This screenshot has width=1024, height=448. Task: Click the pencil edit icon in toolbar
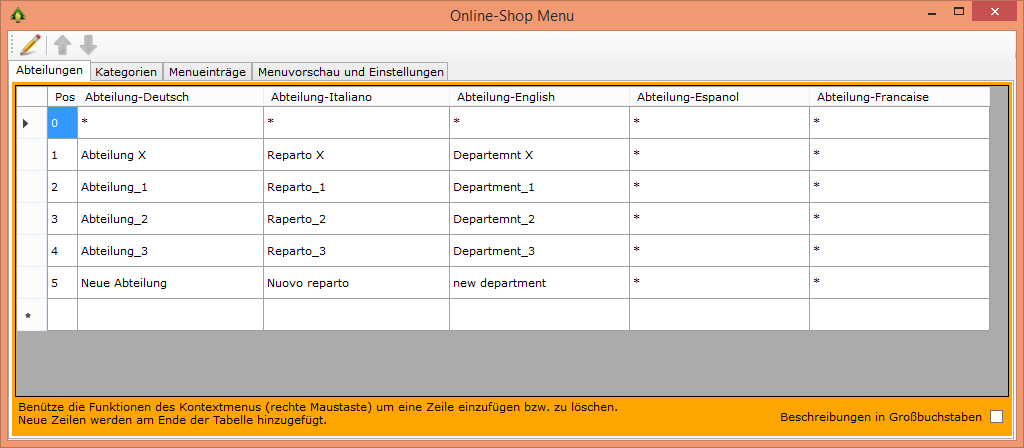coord(30,44)
